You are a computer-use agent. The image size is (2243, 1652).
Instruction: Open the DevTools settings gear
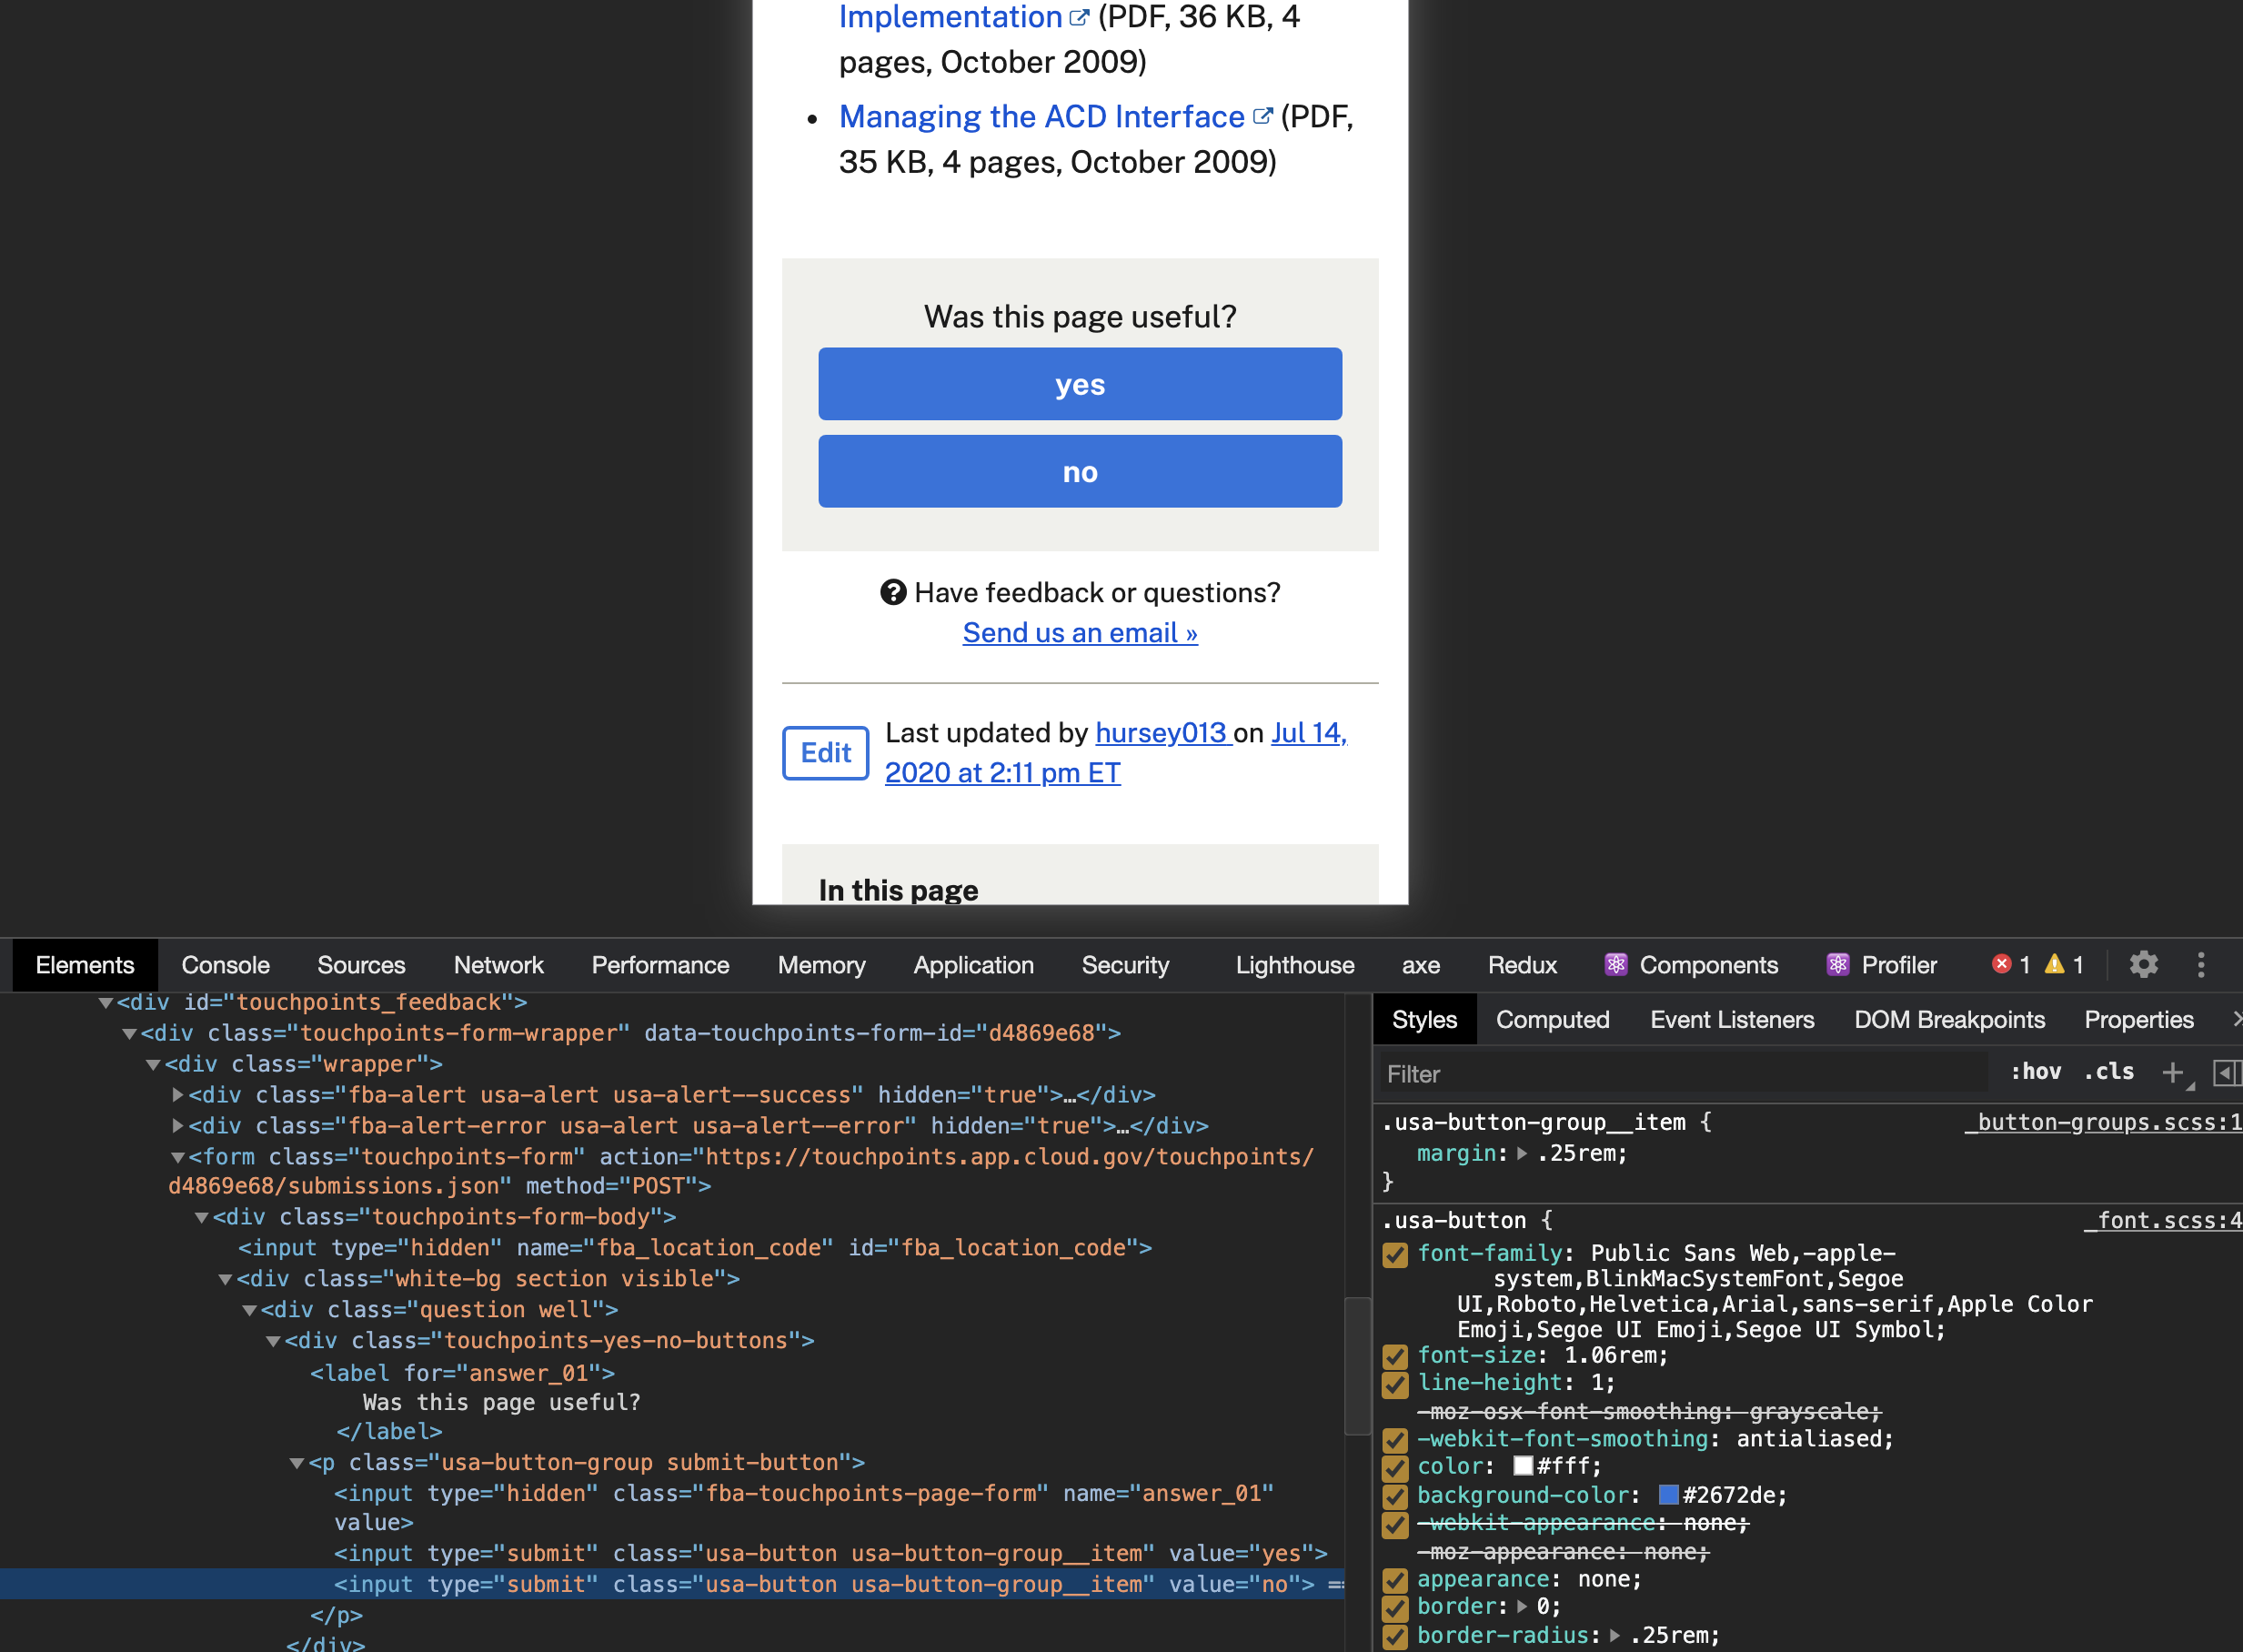click(x=2144, y=965)
